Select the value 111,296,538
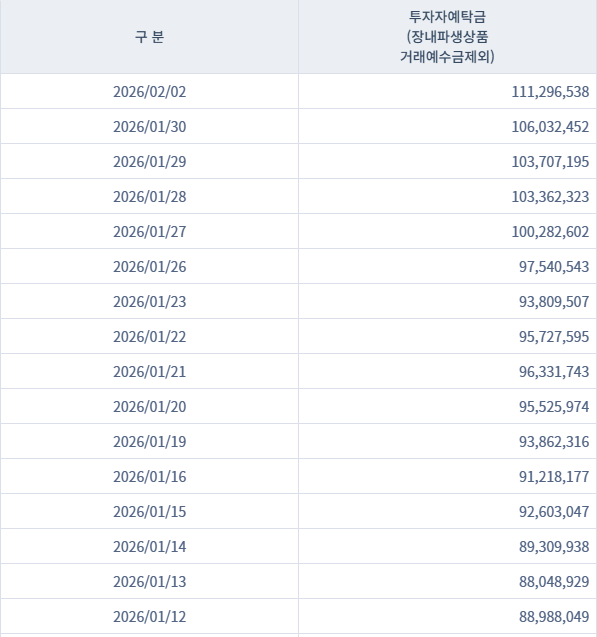 click(550, 92)
